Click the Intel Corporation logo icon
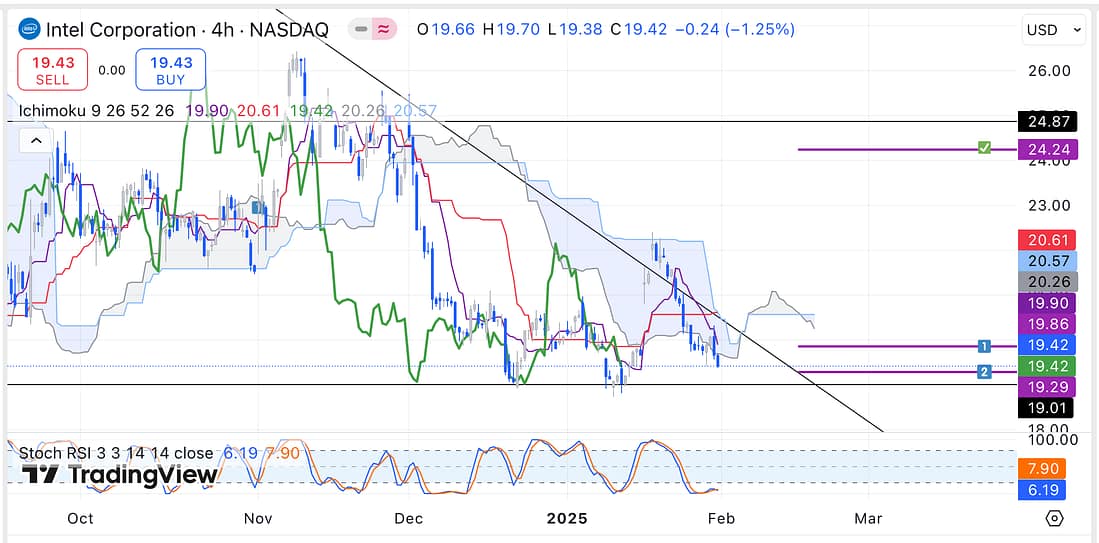The width and height of the screenshot is (1099, 543). click(30, 30)
